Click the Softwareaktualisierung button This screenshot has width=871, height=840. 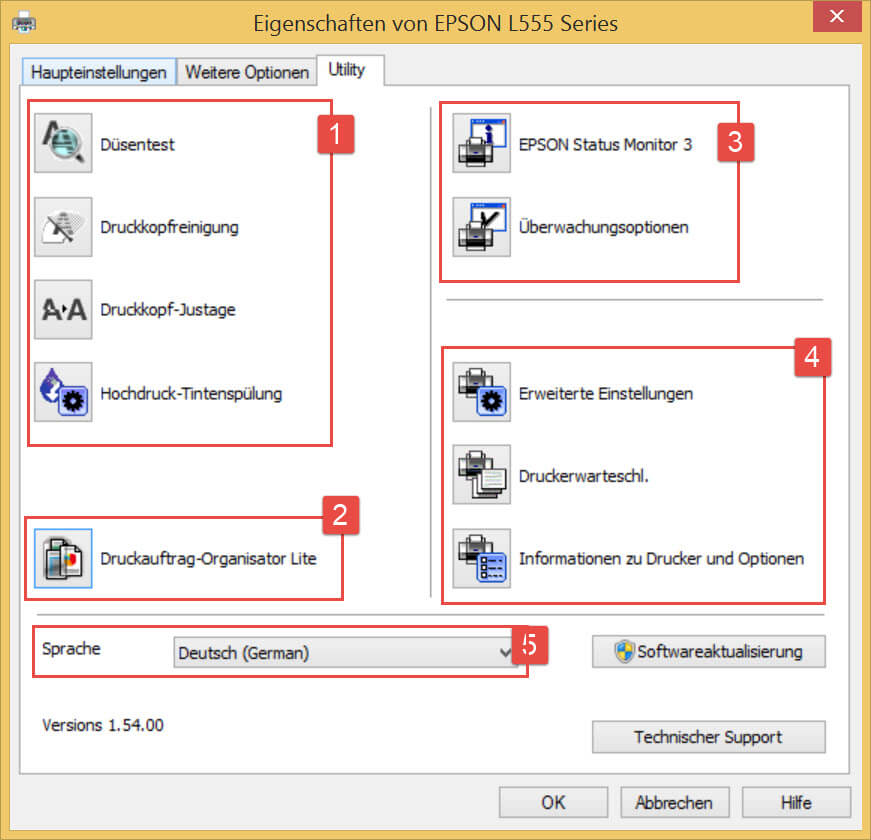pyautogui.click(x=709, y=651)
